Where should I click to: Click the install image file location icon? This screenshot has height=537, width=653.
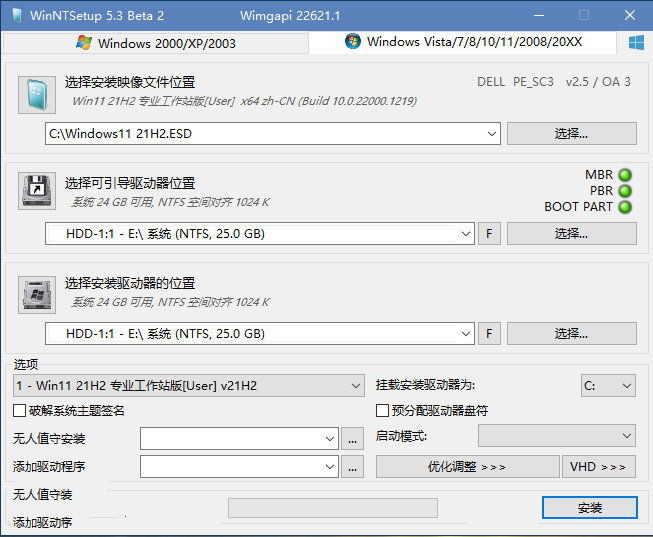(x=37, y=95)
